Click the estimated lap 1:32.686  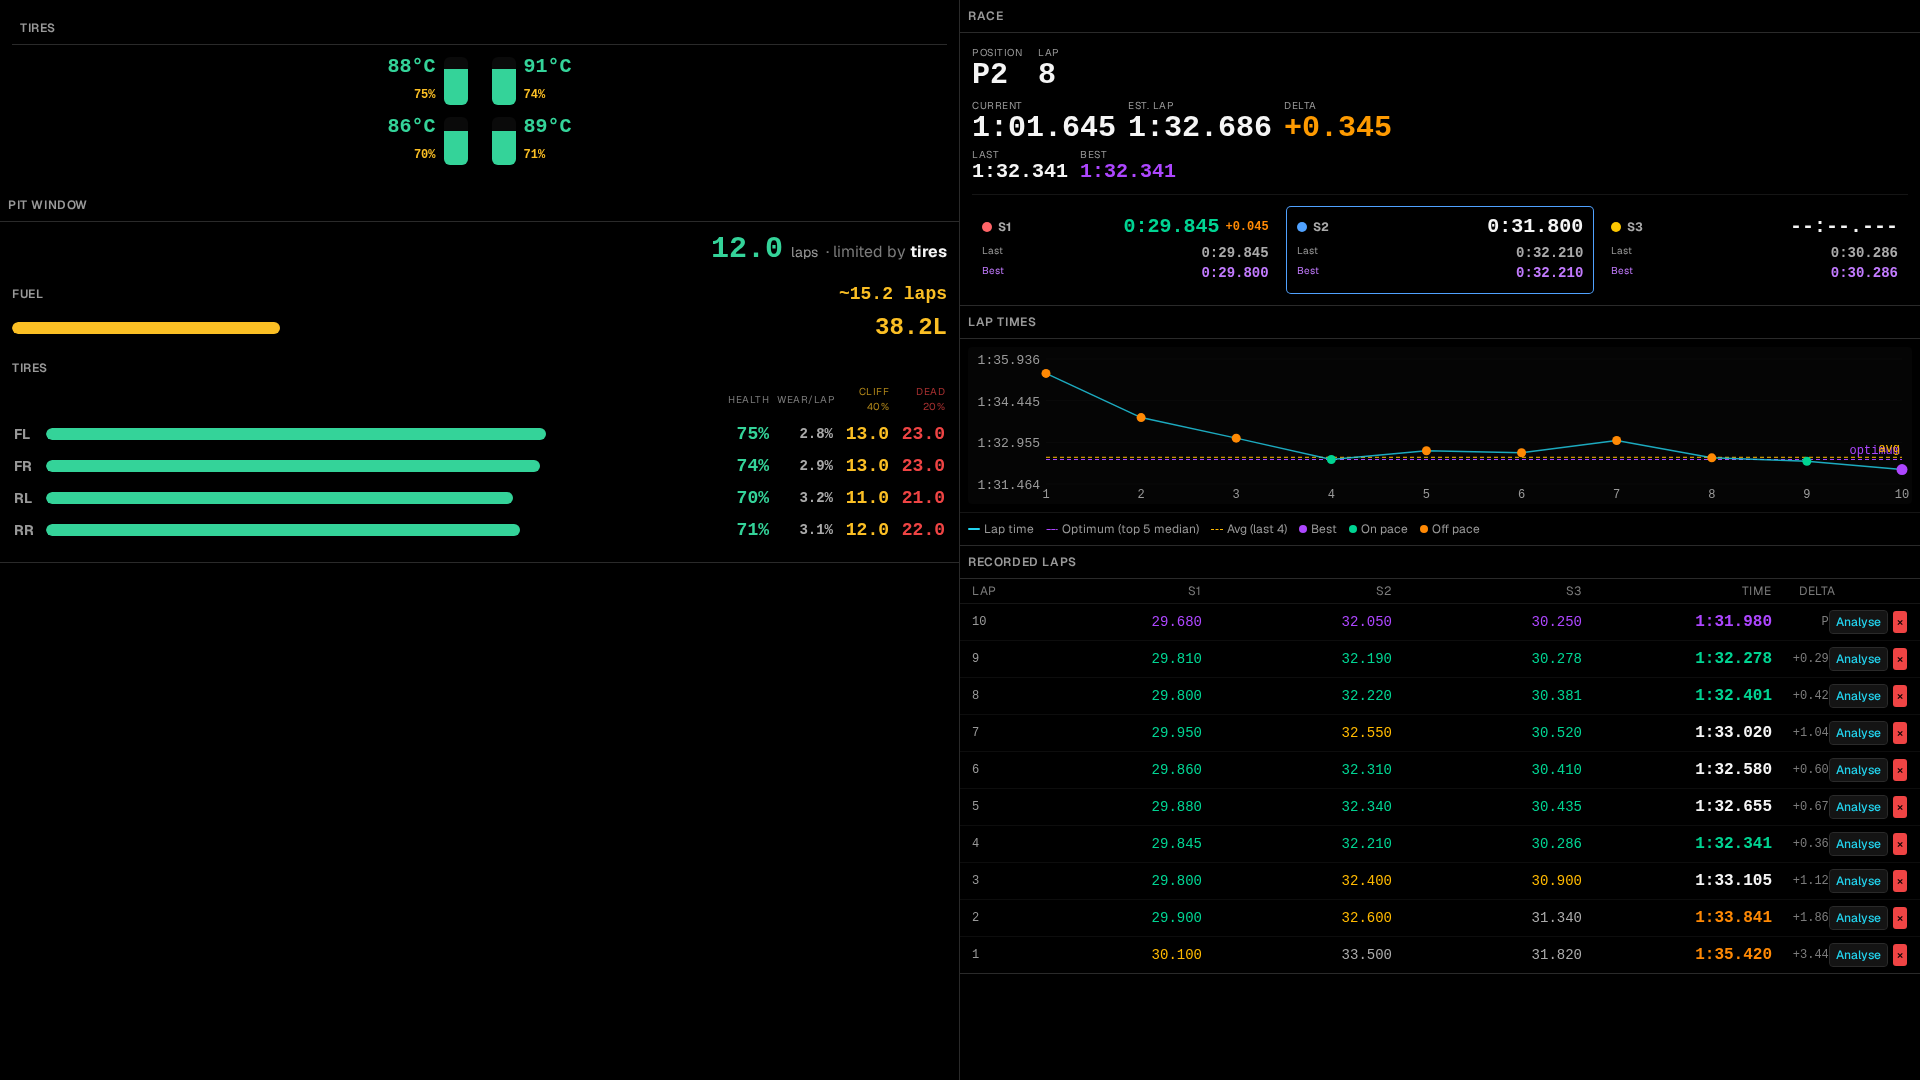tap(1200, 127)
